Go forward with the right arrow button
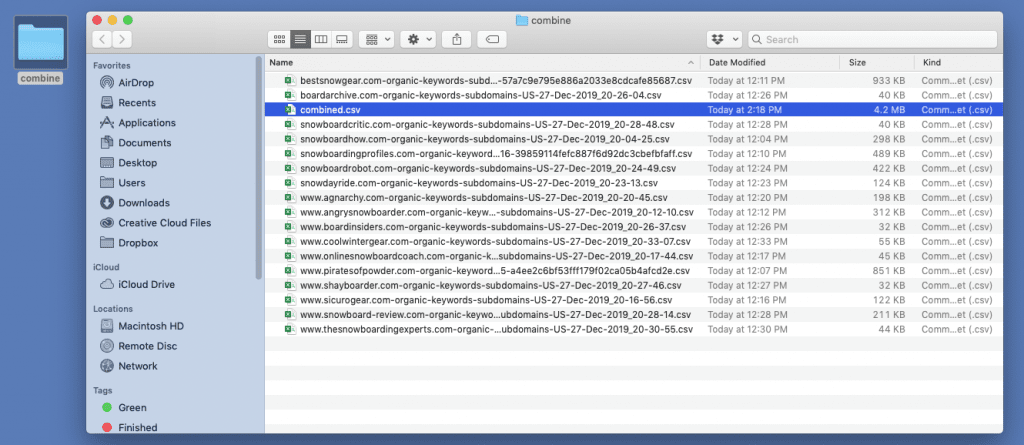Image resolution: width=1024 pixels, height=445 pixels. [122, 39]
